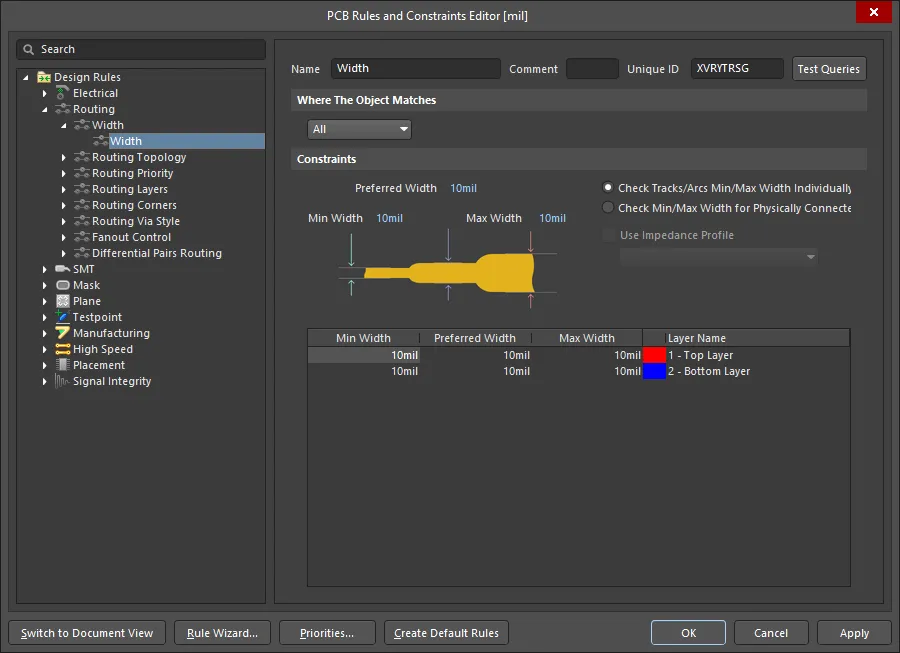Click the Fanout Control icon
This screenshot has width=900, height=653.
pyautogui.click(x=82, y=237)
